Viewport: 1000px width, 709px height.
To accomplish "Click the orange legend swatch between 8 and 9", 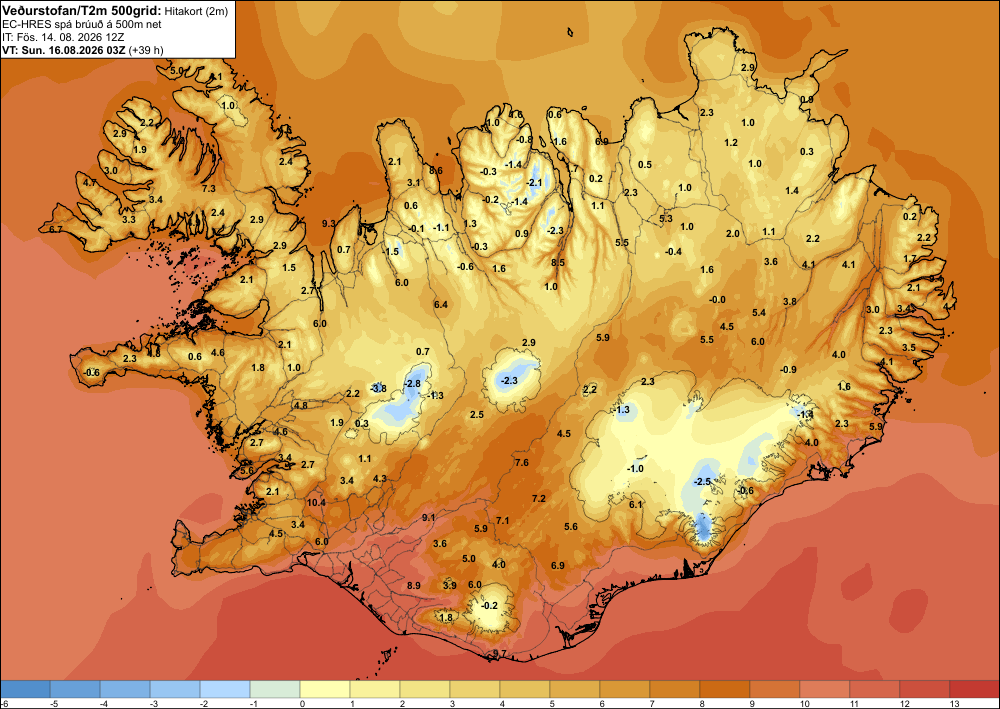I will point(724,689).
